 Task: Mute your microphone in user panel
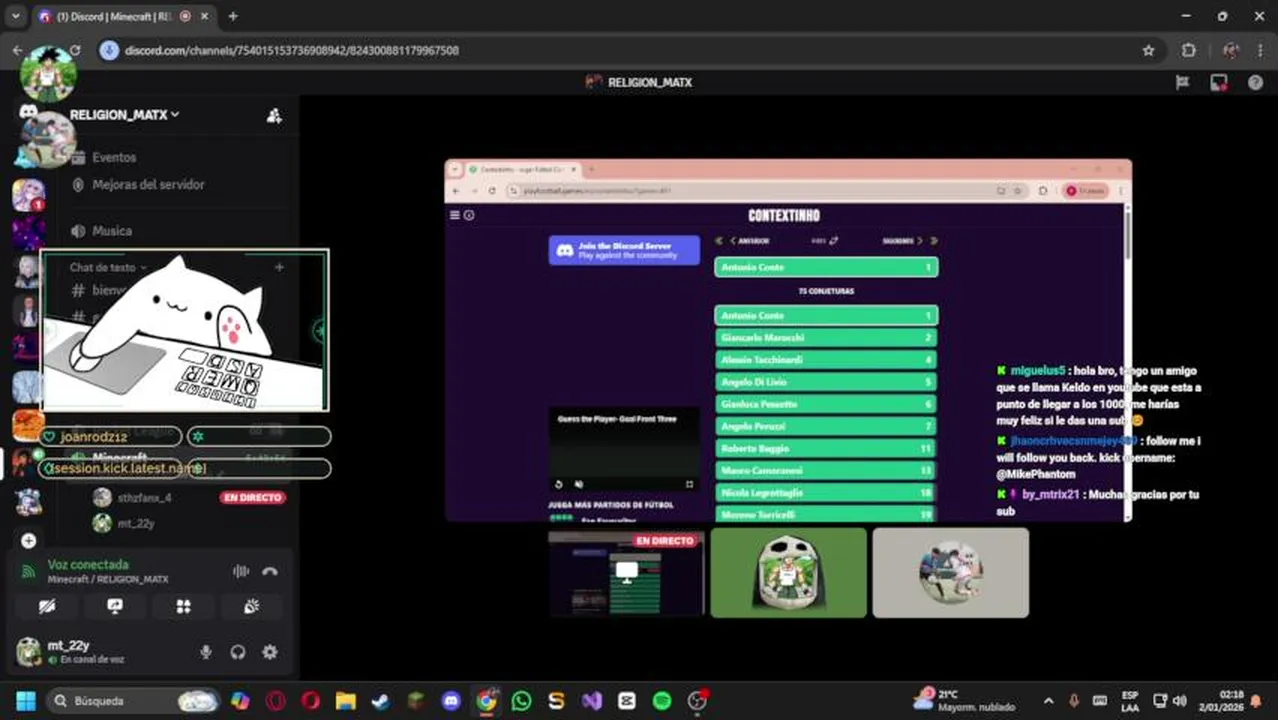click(206, 652)
